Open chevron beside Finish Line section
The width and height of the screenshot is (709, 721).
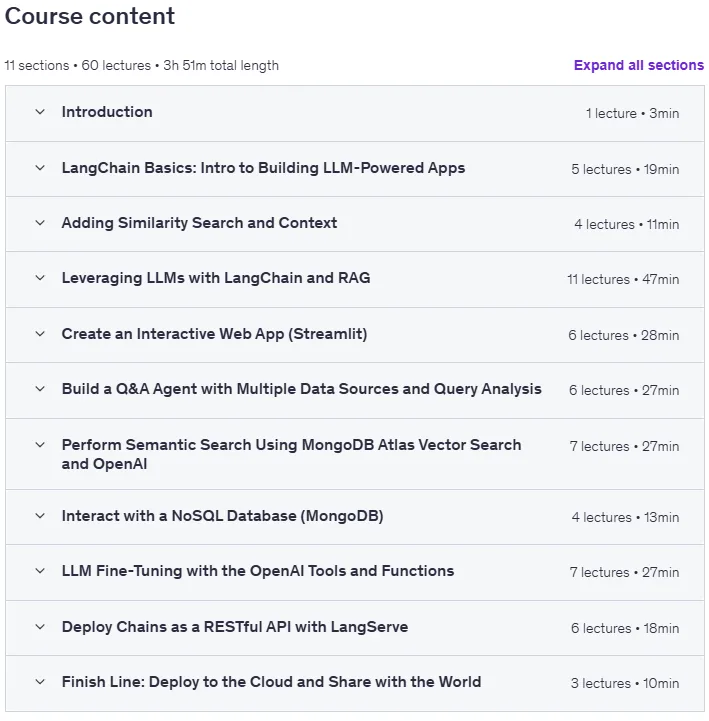coord(40,682)
